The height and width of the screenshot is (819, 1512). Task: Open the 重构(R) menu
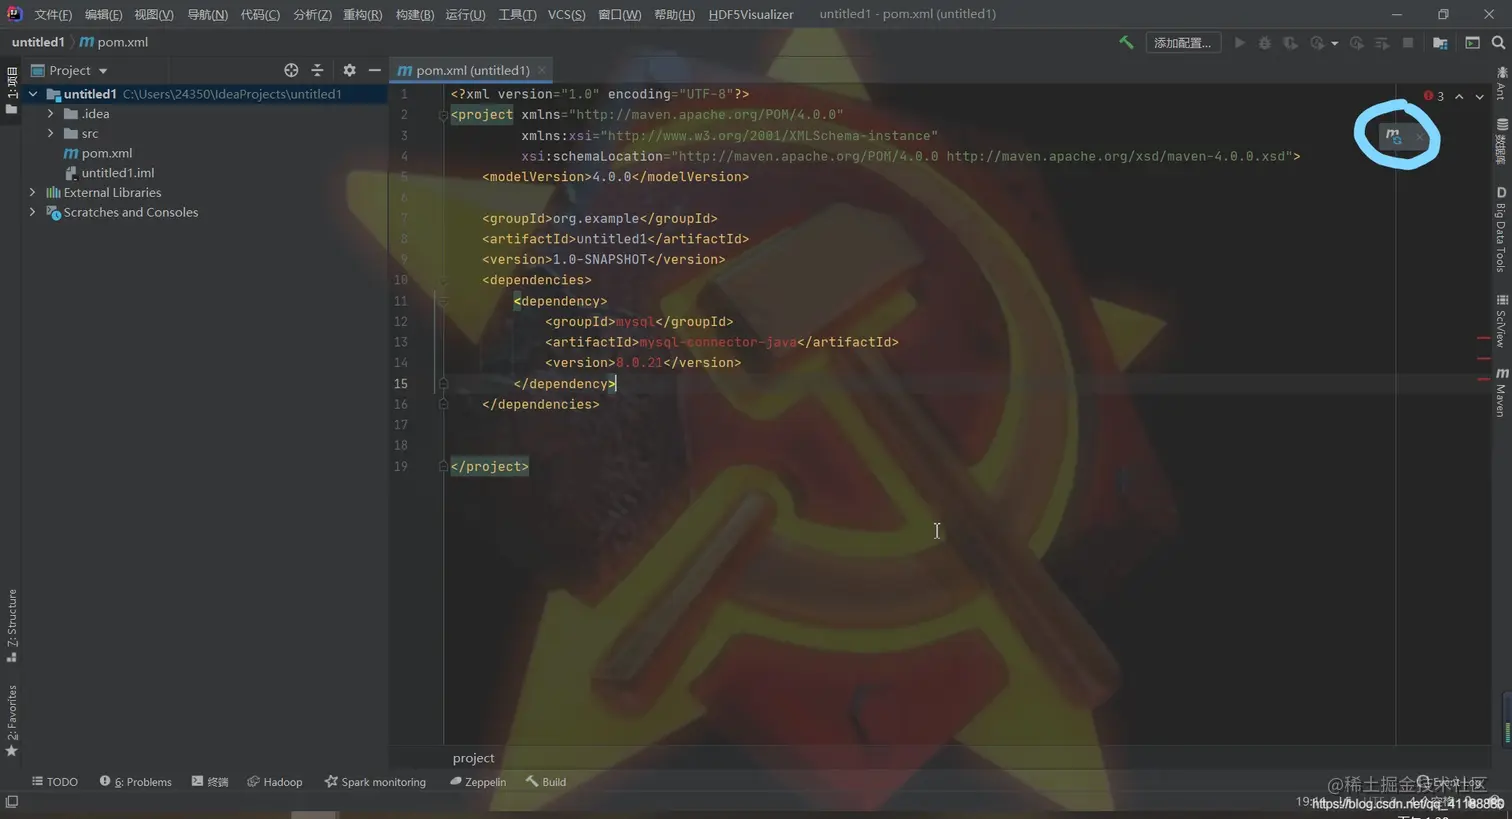362,14
